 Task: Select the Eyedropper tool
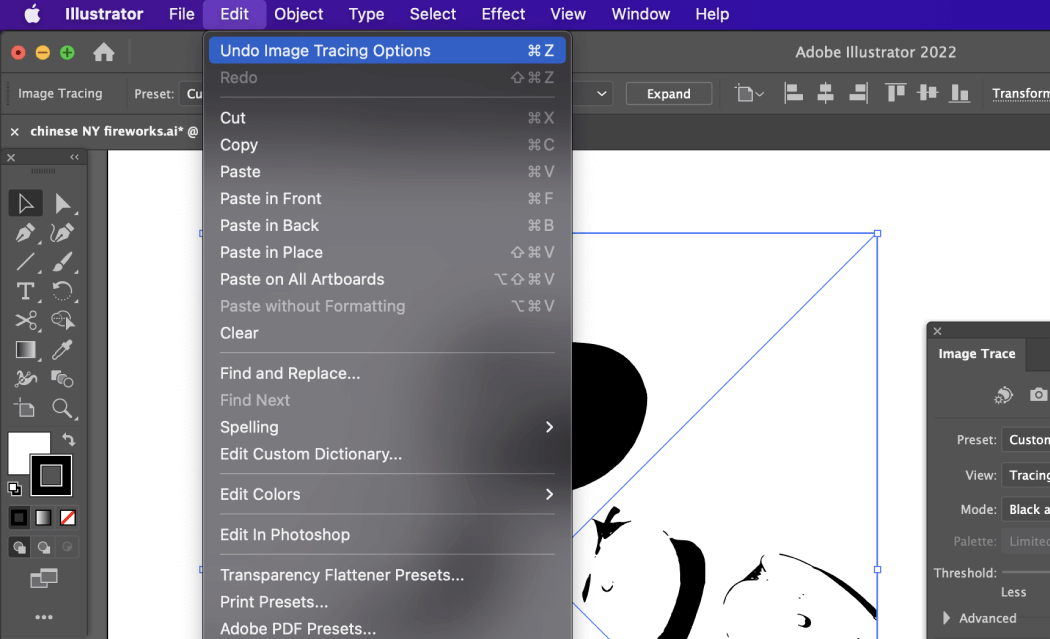click(63, 350)
